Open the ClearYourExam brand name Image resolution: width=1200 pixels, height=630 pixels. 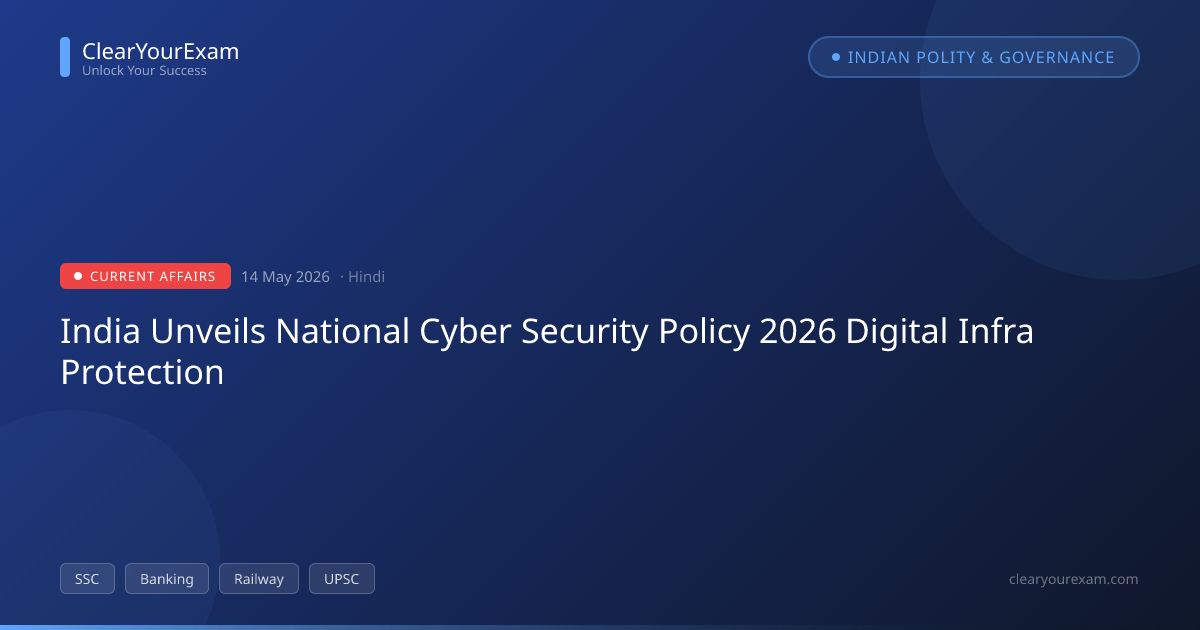click(160, 51)
